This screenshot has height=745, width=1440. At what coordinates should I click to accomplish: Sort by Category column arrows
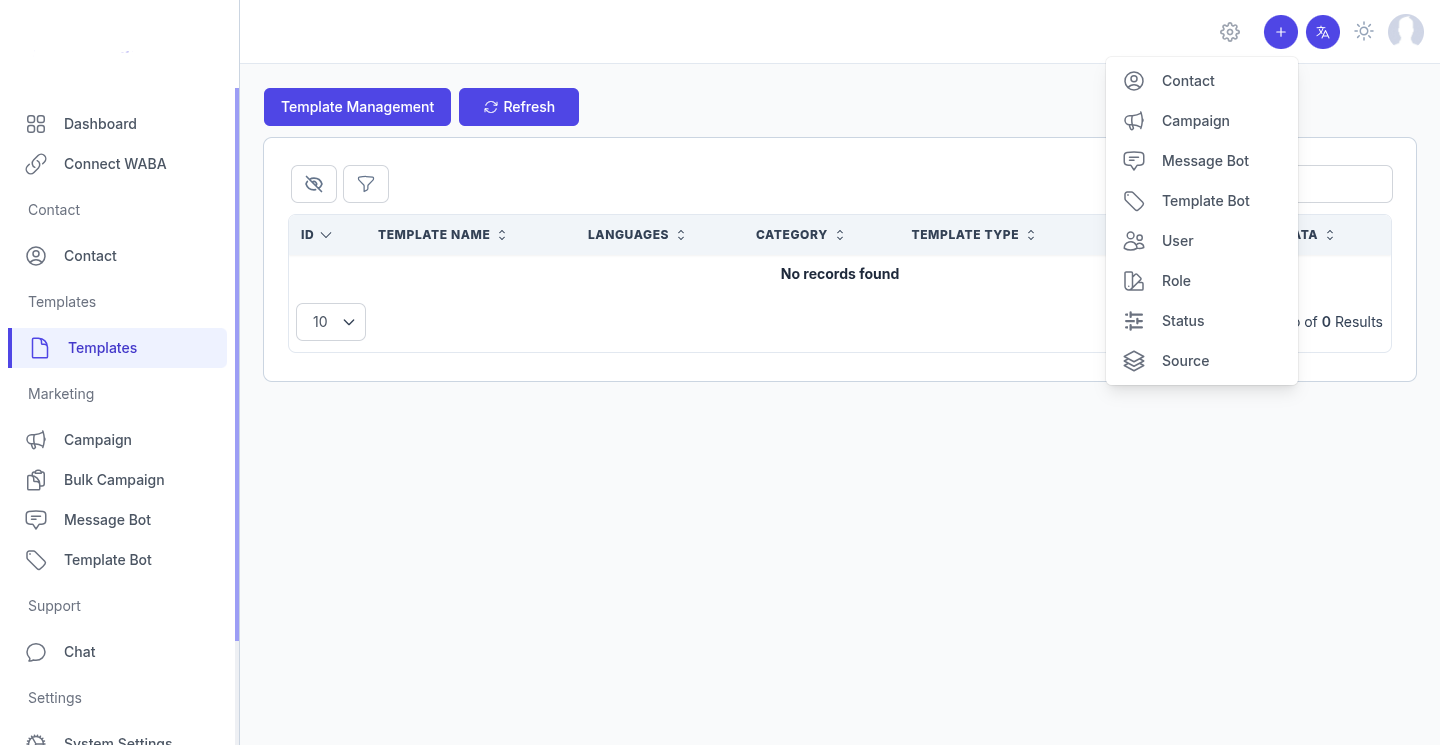pyautogui.click(x=840, y=235)
